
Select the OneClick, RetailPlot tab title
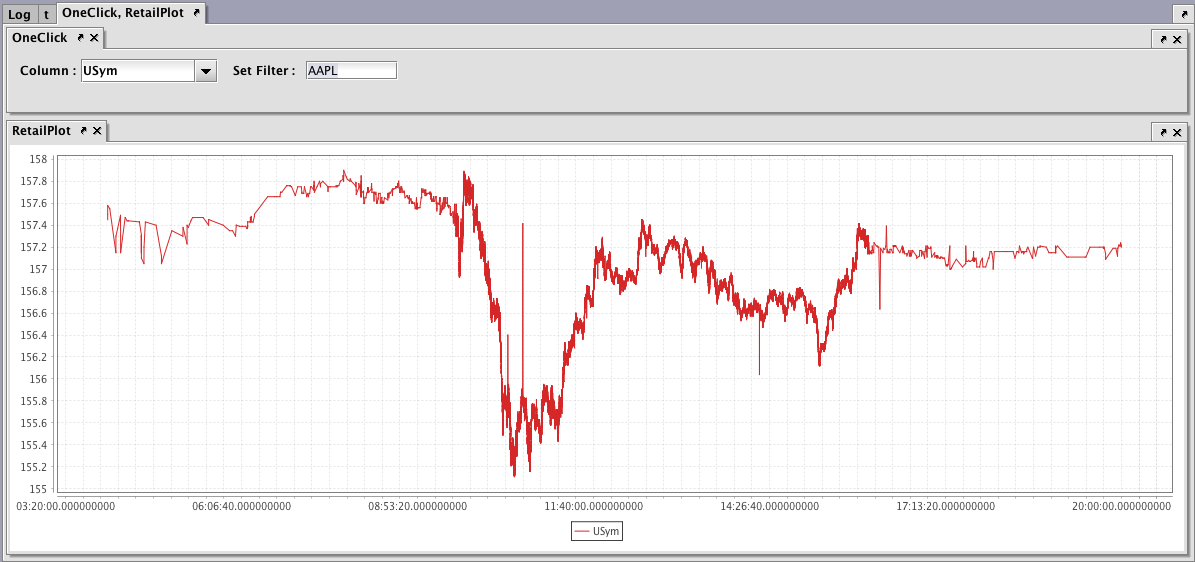click(122, 13)
